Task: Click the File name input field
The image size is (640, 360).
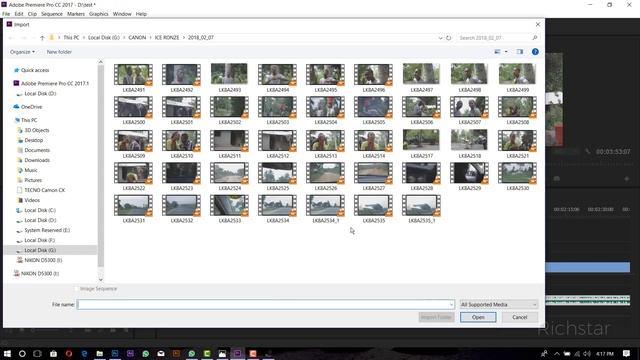Action: (x=266, y=304)
